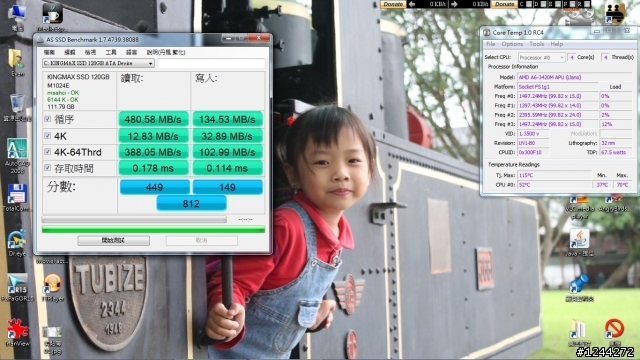Click the total score 812 button
Screen dimensions: 640x360
191,203
